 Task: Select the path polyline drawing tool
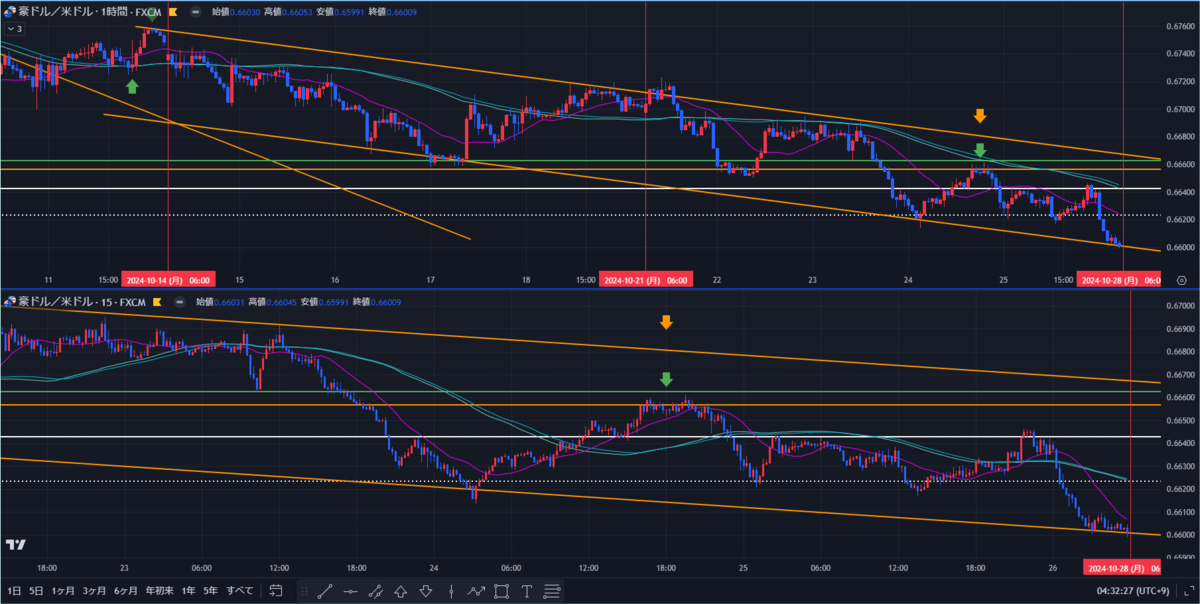(476, 591)
